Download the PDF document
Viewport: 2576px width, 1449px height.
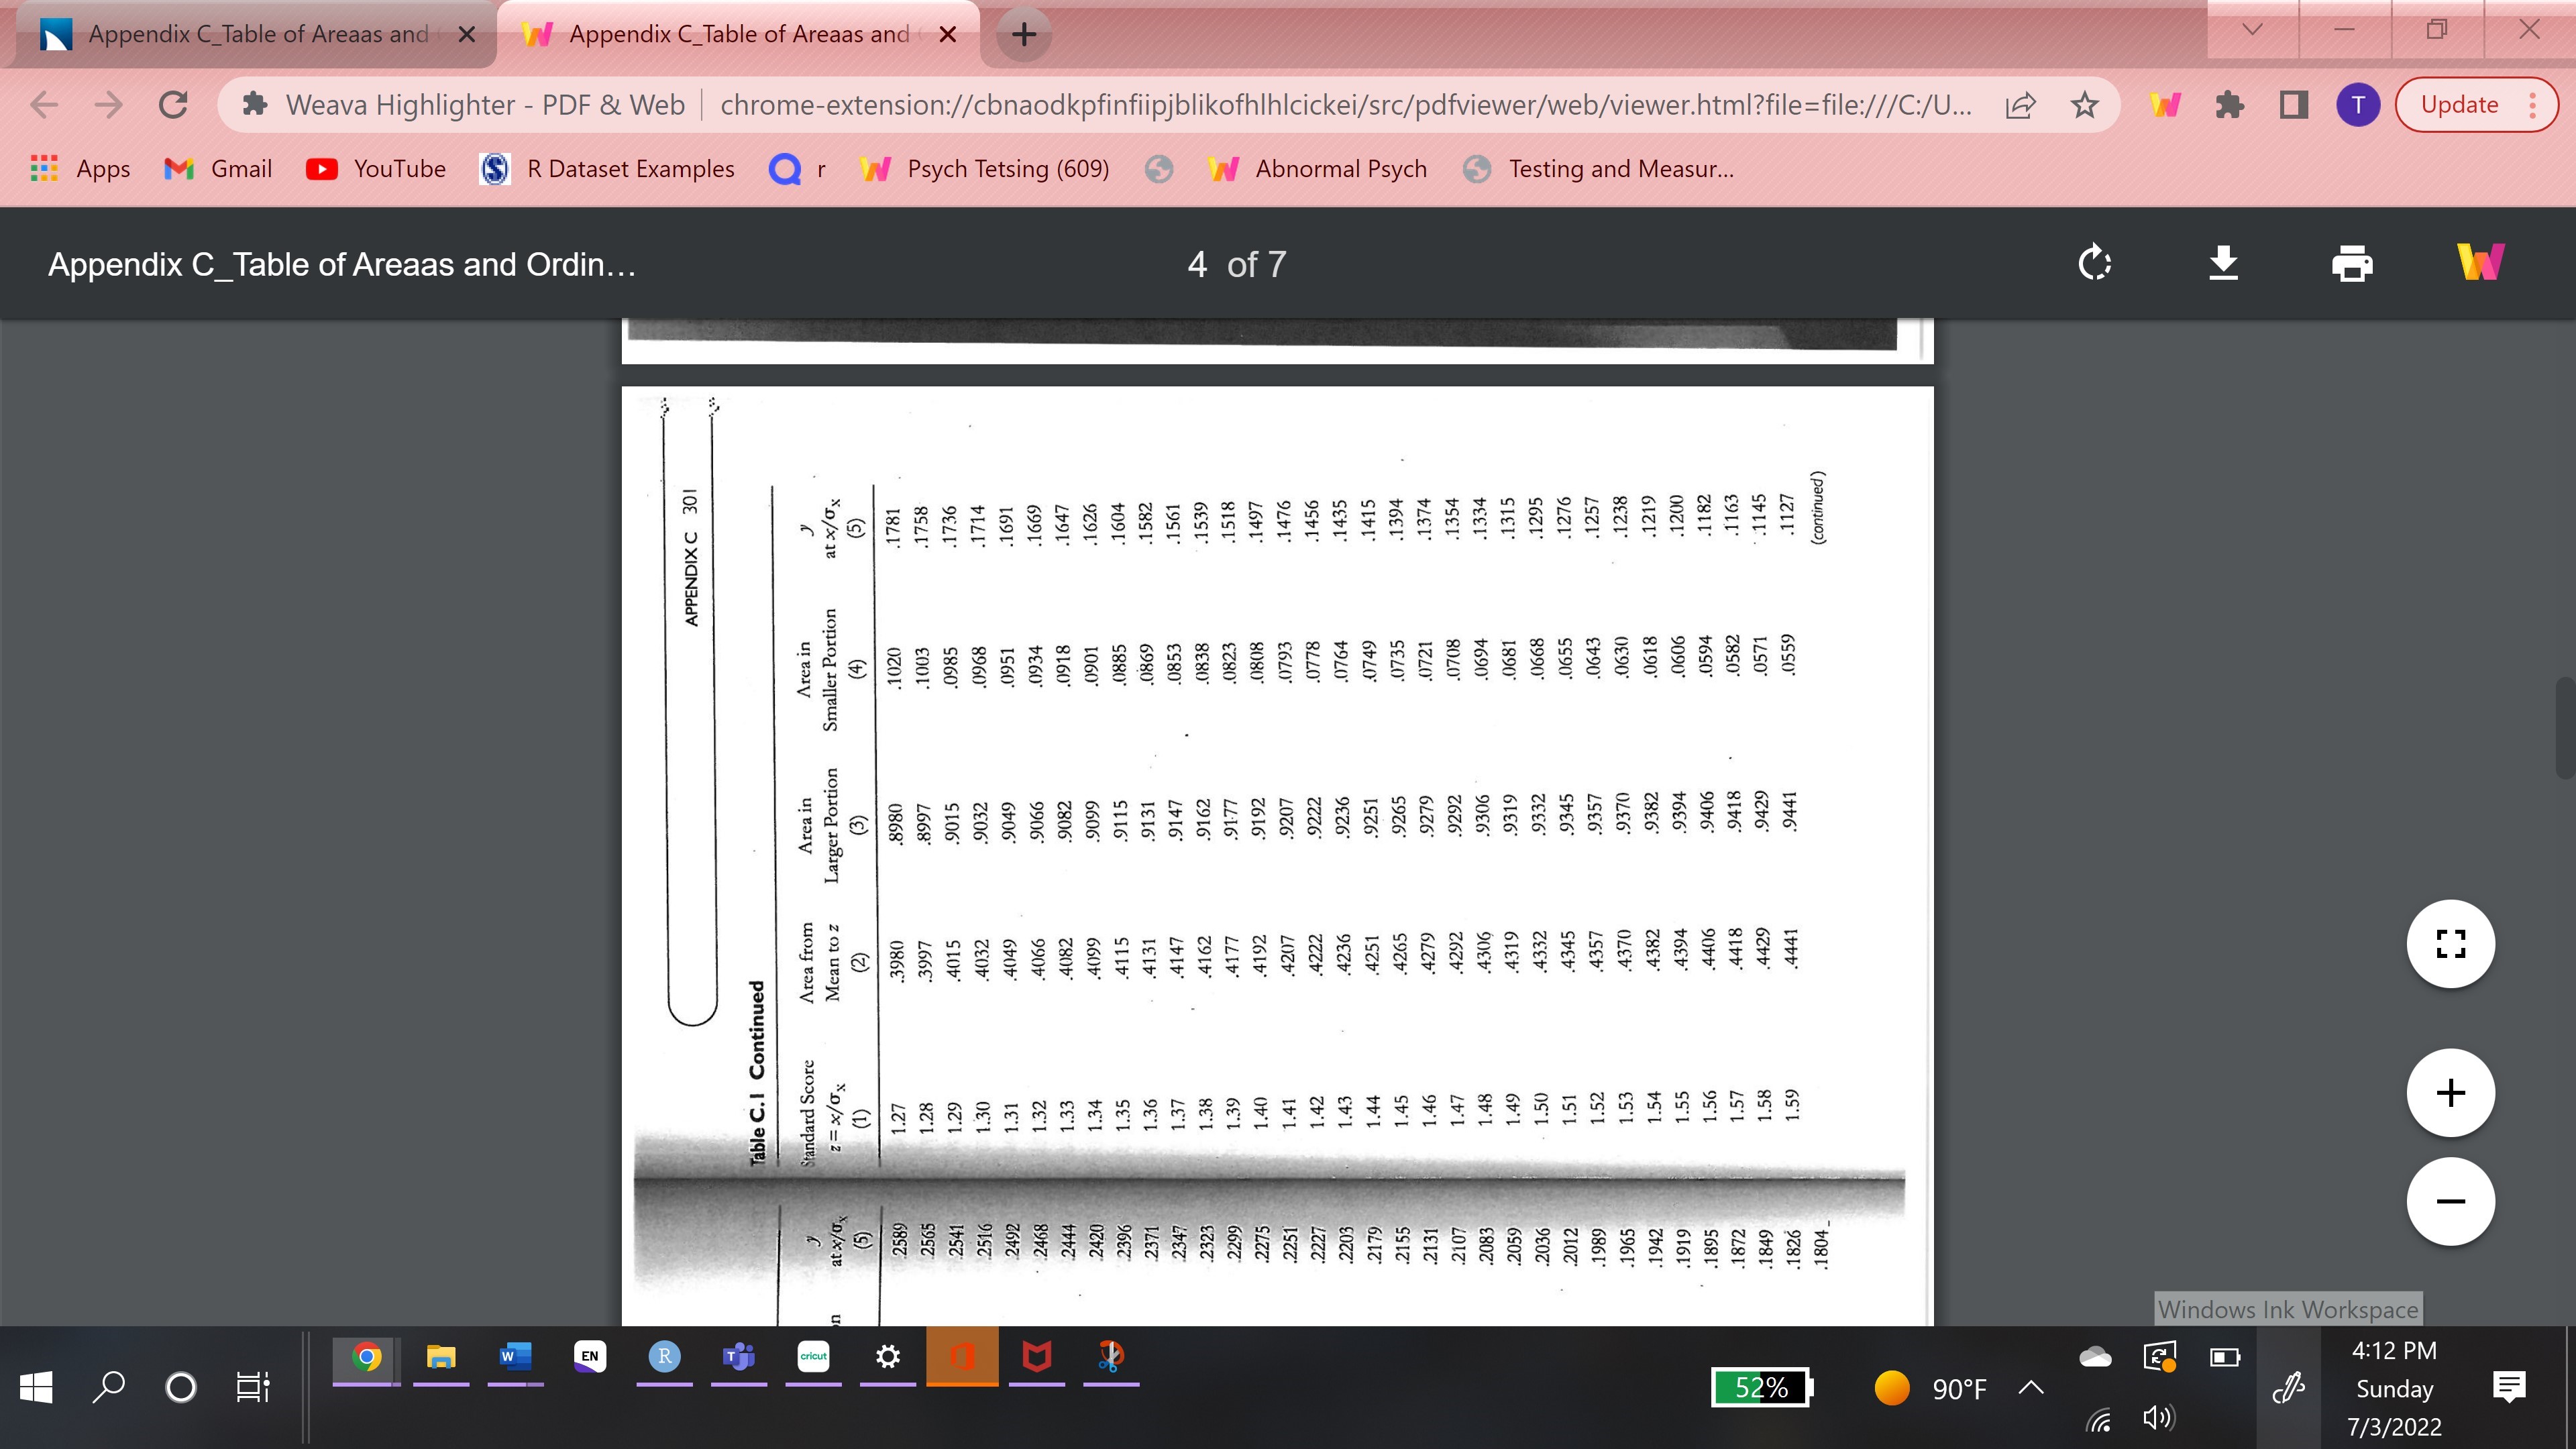pos(2223,264)
